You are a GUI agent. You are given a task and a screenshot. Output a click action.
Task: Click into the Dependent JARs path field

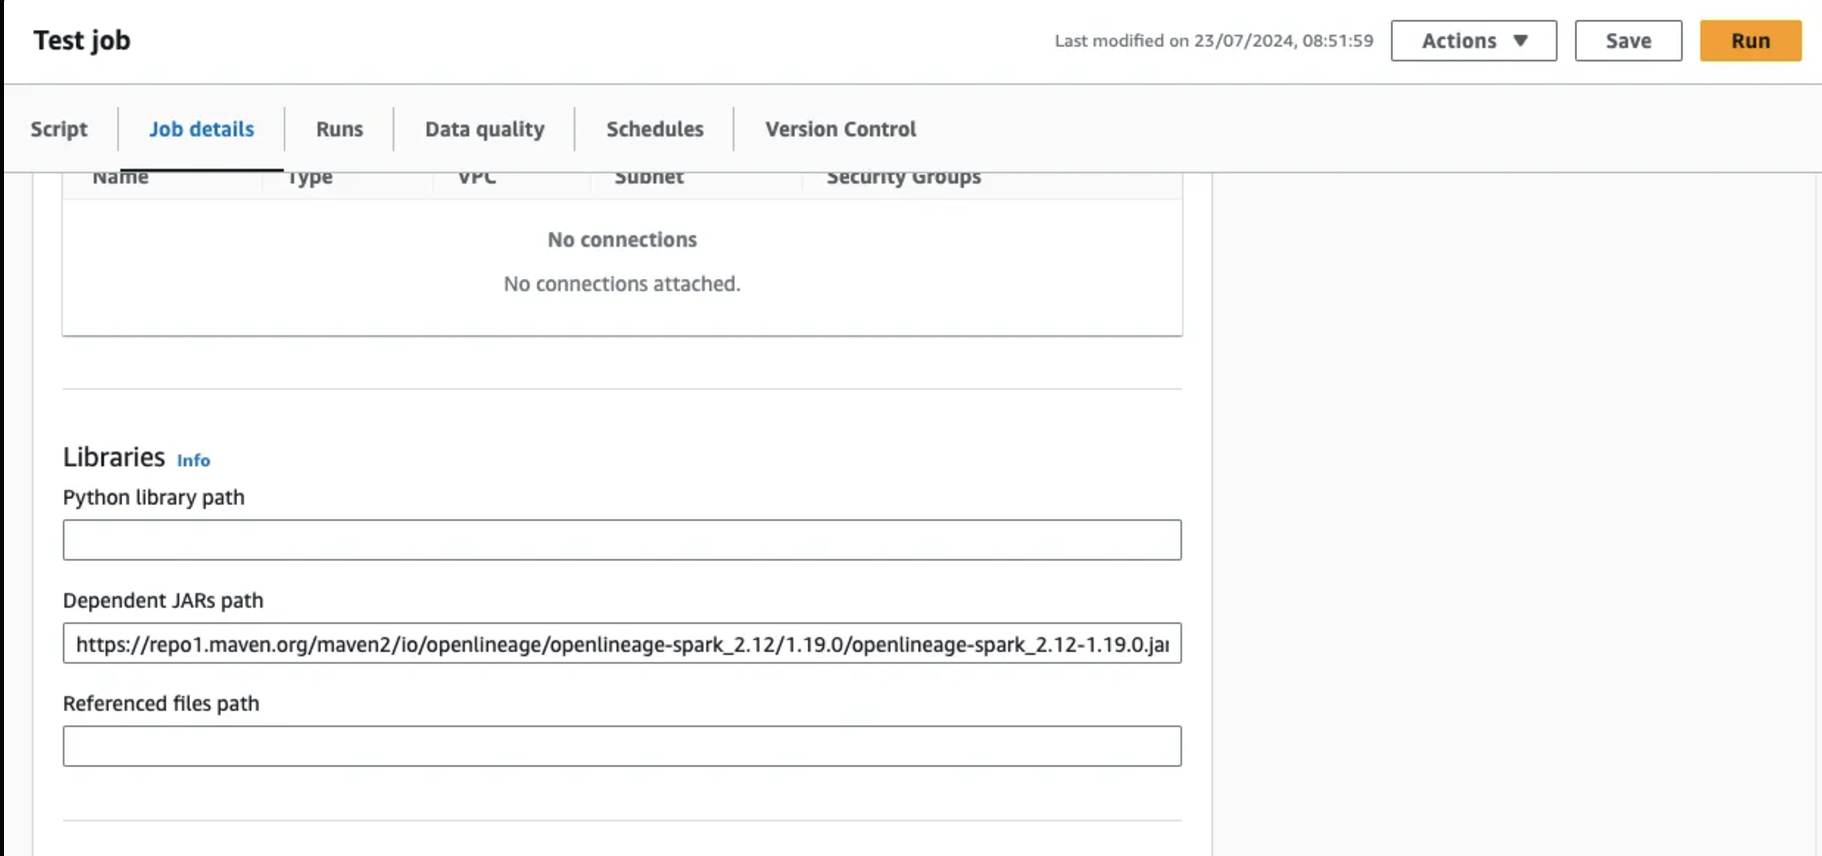pos(621,644)
